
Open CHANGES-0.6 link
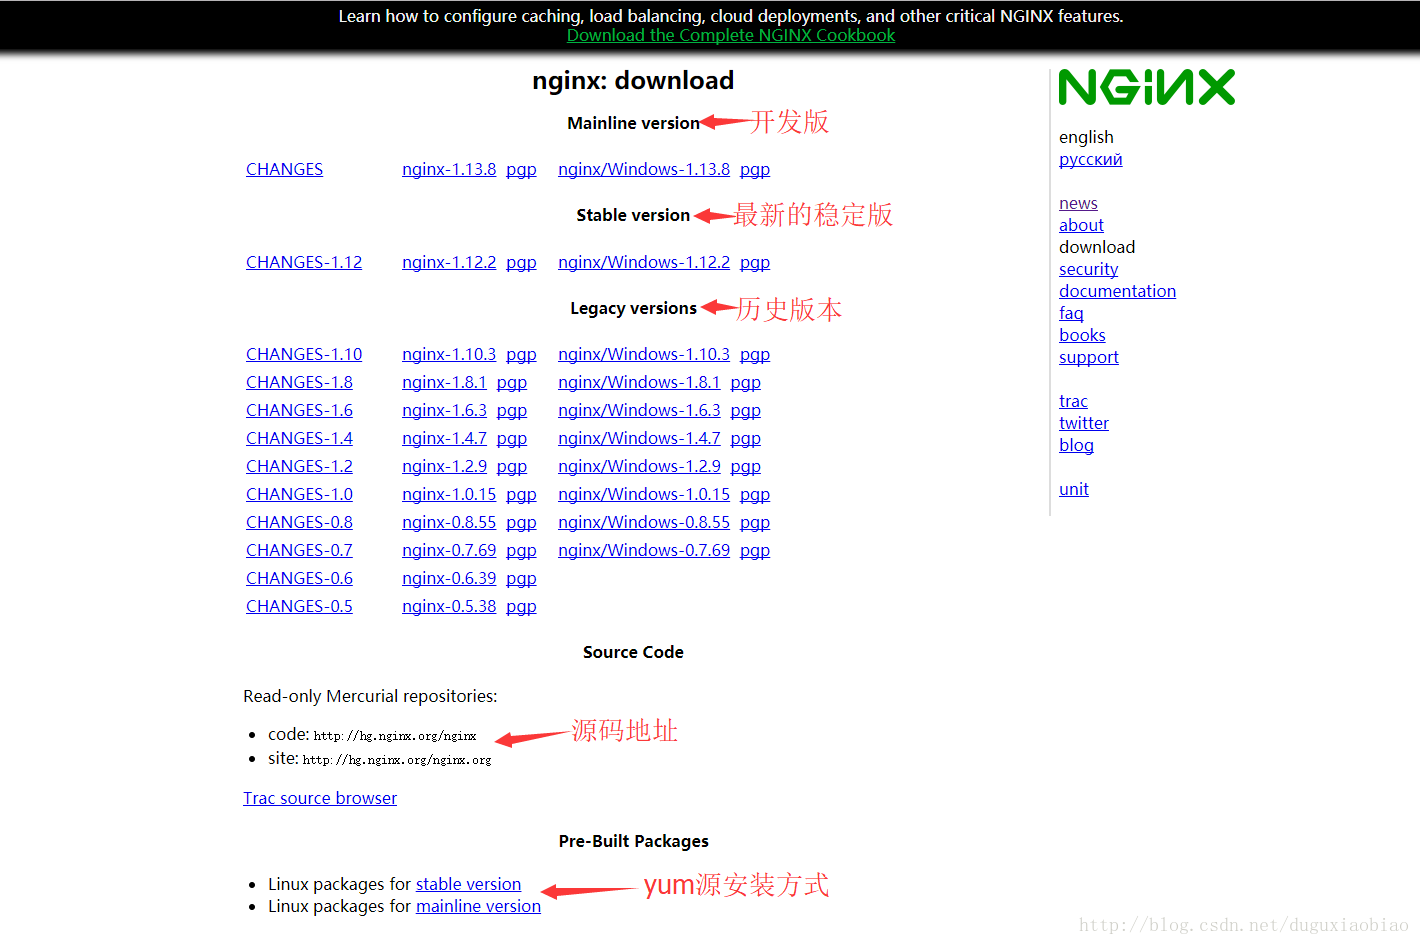[x=299, y=578]
